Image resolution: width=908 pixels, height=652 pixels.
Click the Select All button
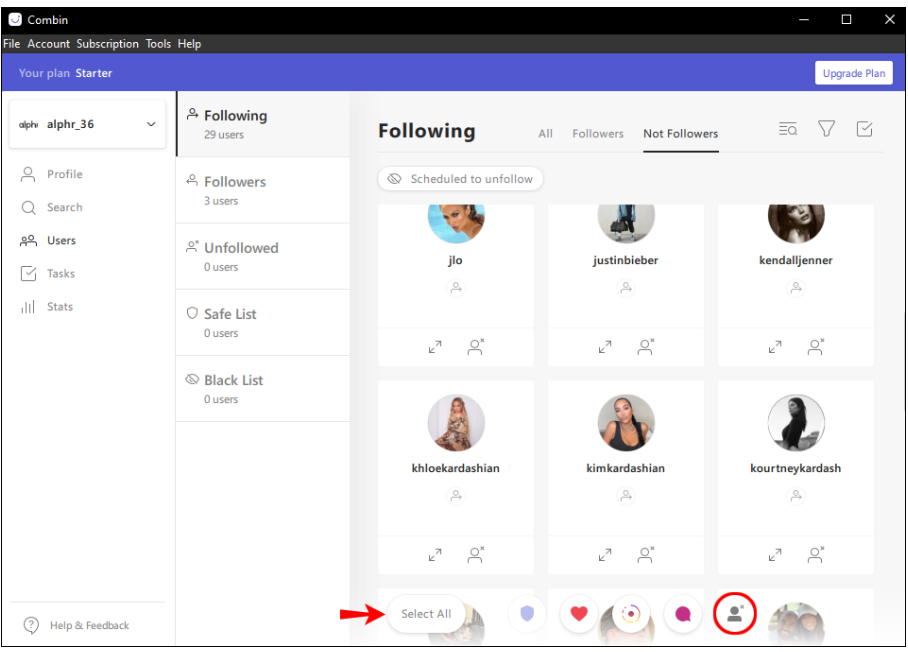426,614
